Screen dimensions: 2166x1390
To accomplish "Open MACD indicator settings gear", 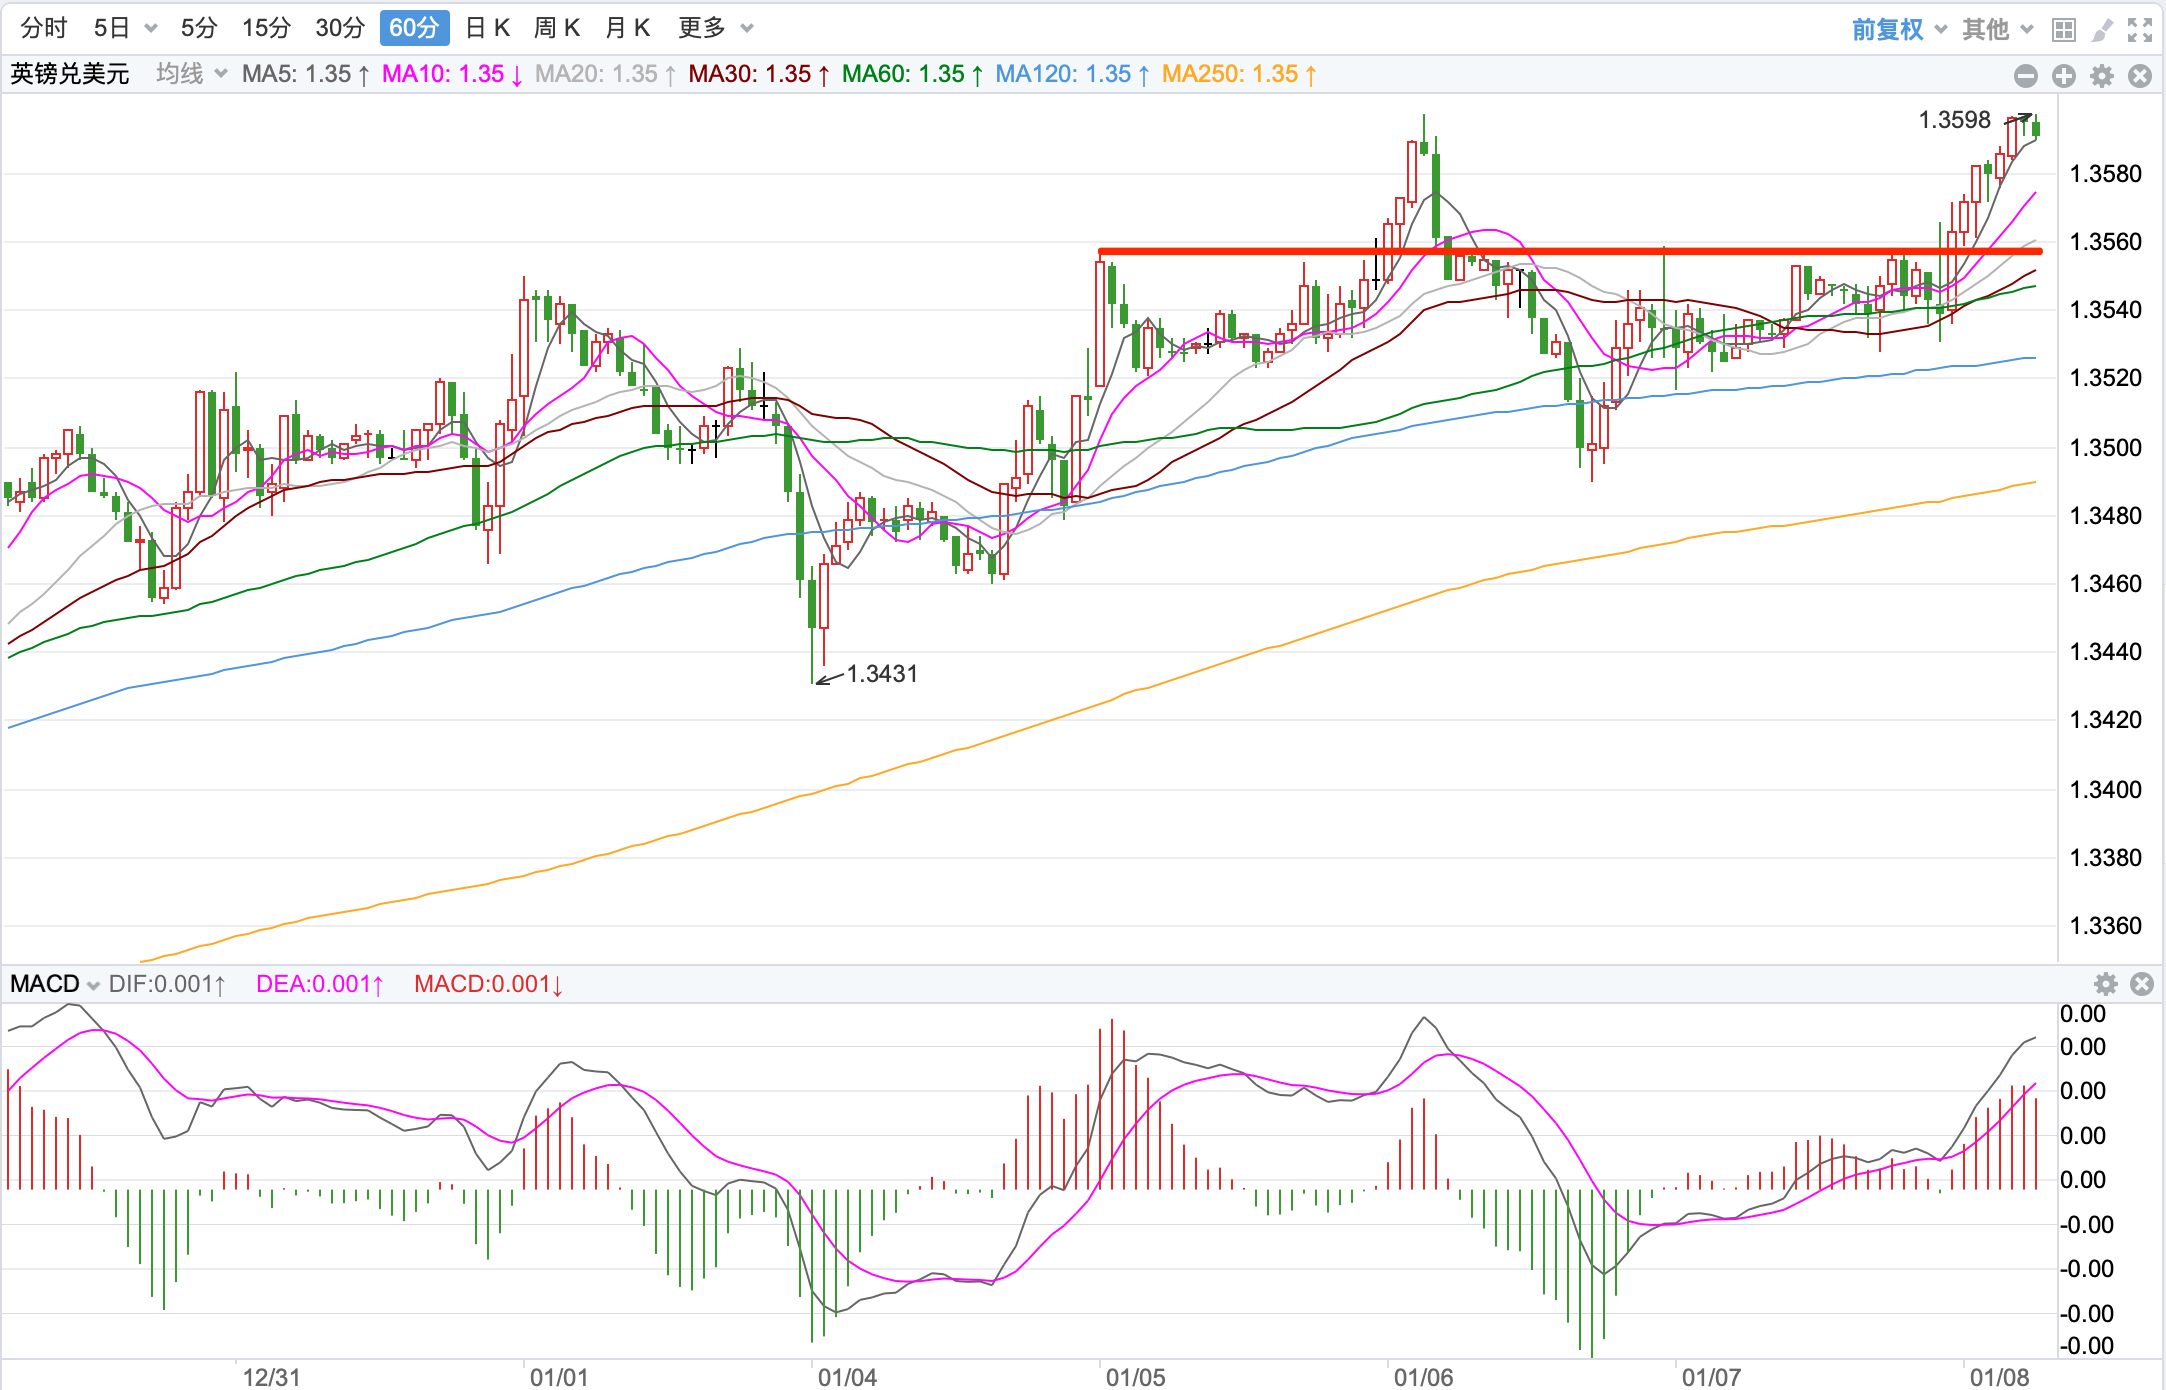I will click(2106, 984).
